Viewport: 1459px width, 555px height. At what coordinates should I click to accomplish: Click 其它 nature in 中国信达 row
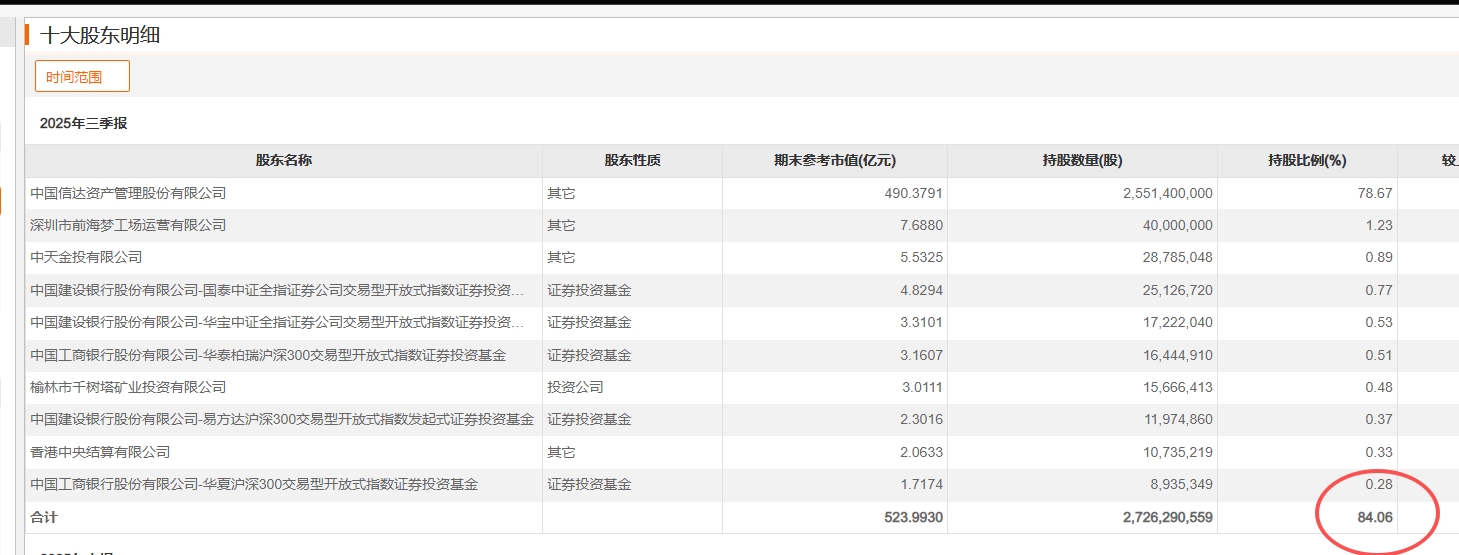(x=561, y=193)
